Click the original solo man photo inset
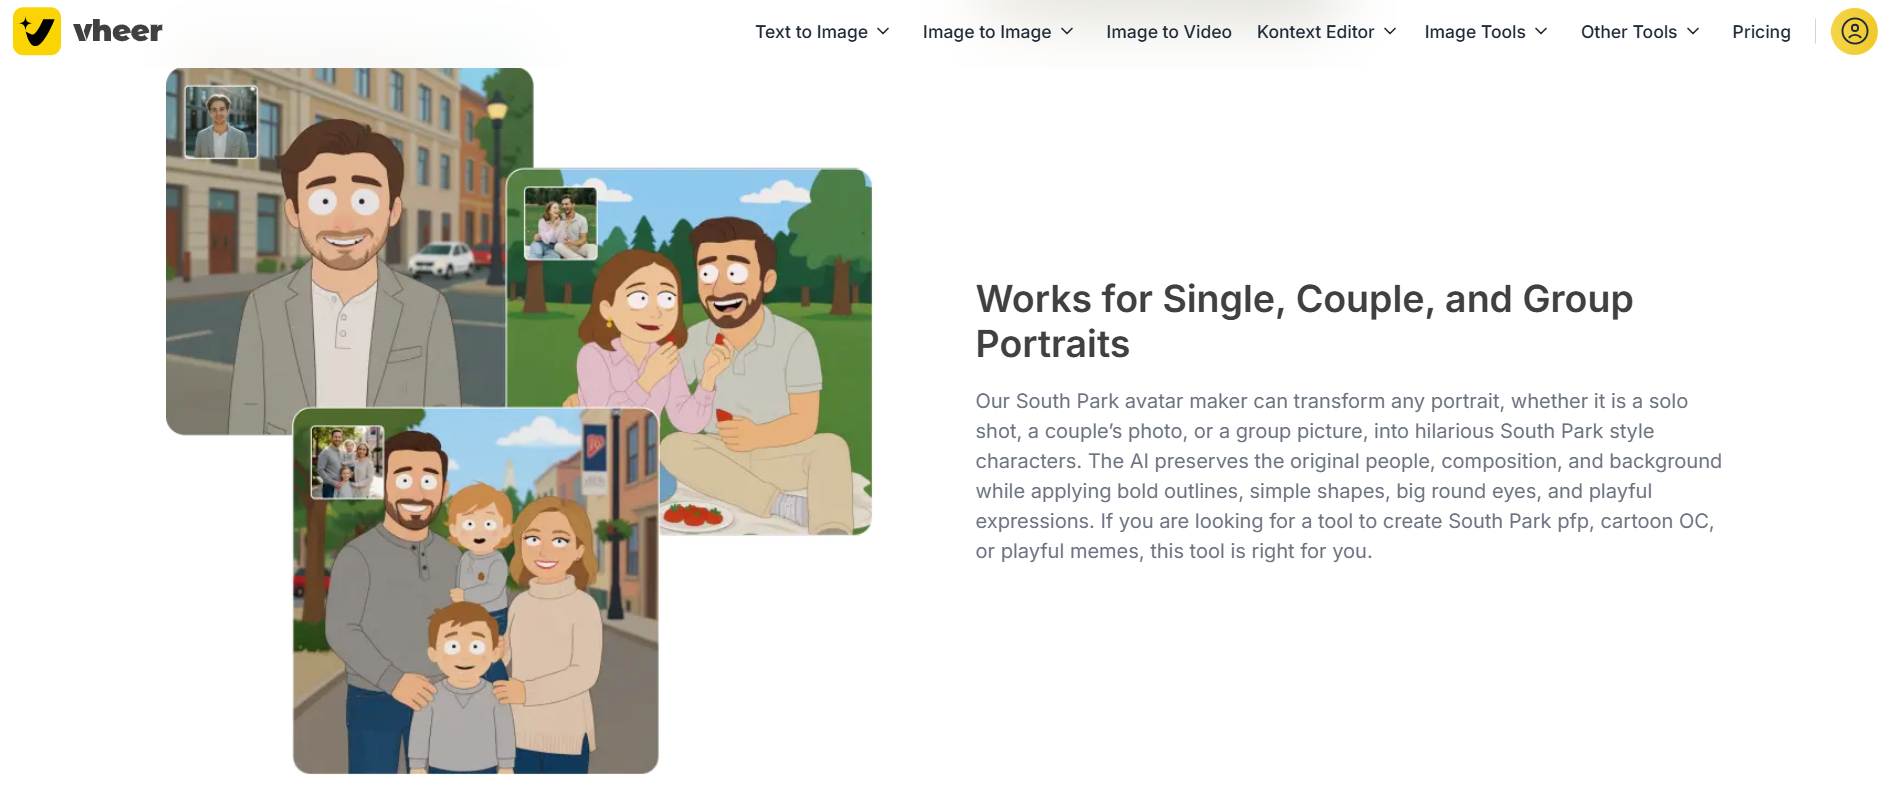The height and width of the screenshot is (804, 1892). click(x=221, y=122)
